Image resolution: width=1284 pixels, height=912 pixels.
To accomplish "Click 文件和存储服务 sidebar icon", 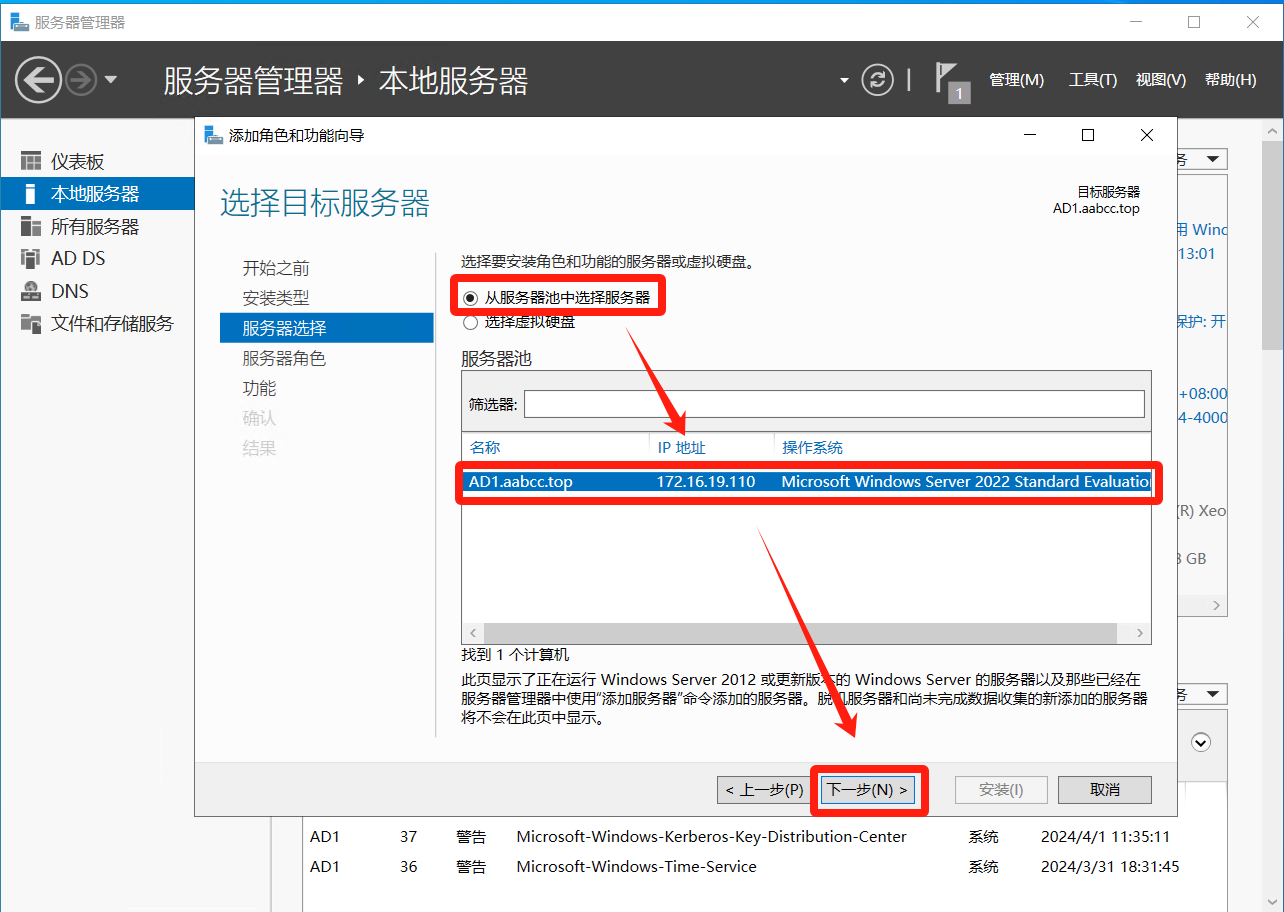I will click(32, 324).
